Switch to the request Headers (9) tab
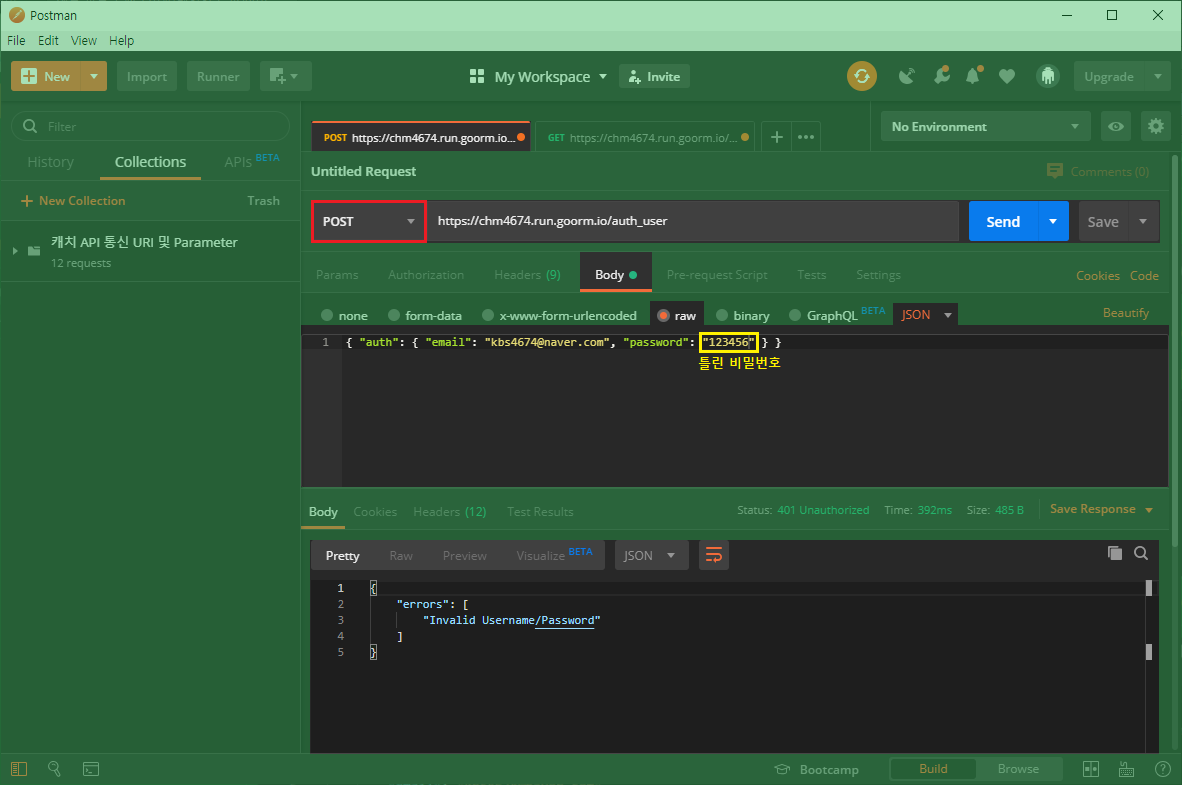Image resolution: width=1182 pixels, height=785 pixels. click(x=527, y=274)
